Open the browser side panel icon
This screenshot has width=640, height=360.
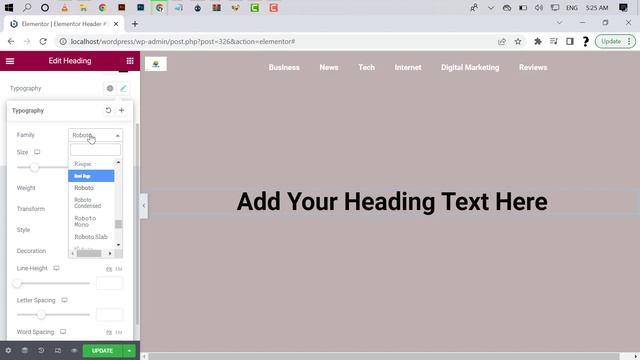pos(570,41)
